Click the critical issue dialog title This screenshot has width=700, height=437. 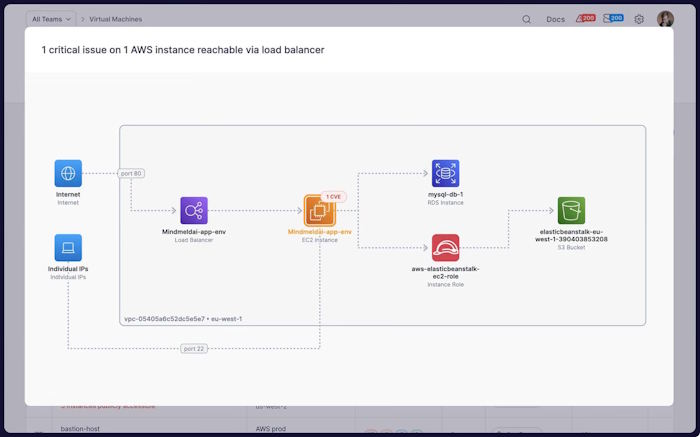point(183,50)
